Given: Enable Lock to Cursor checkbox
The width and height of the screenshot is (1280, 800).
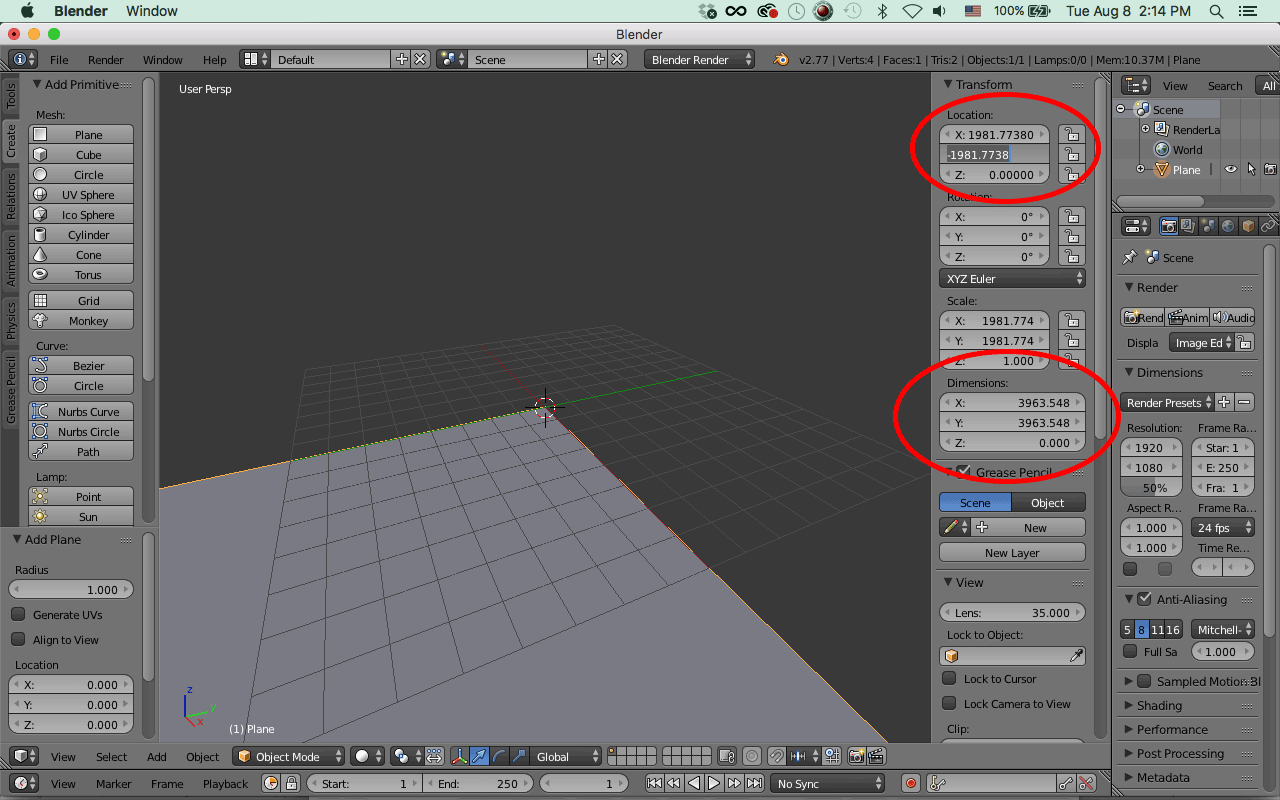Looking at the screenshot, I should (949, 678).
